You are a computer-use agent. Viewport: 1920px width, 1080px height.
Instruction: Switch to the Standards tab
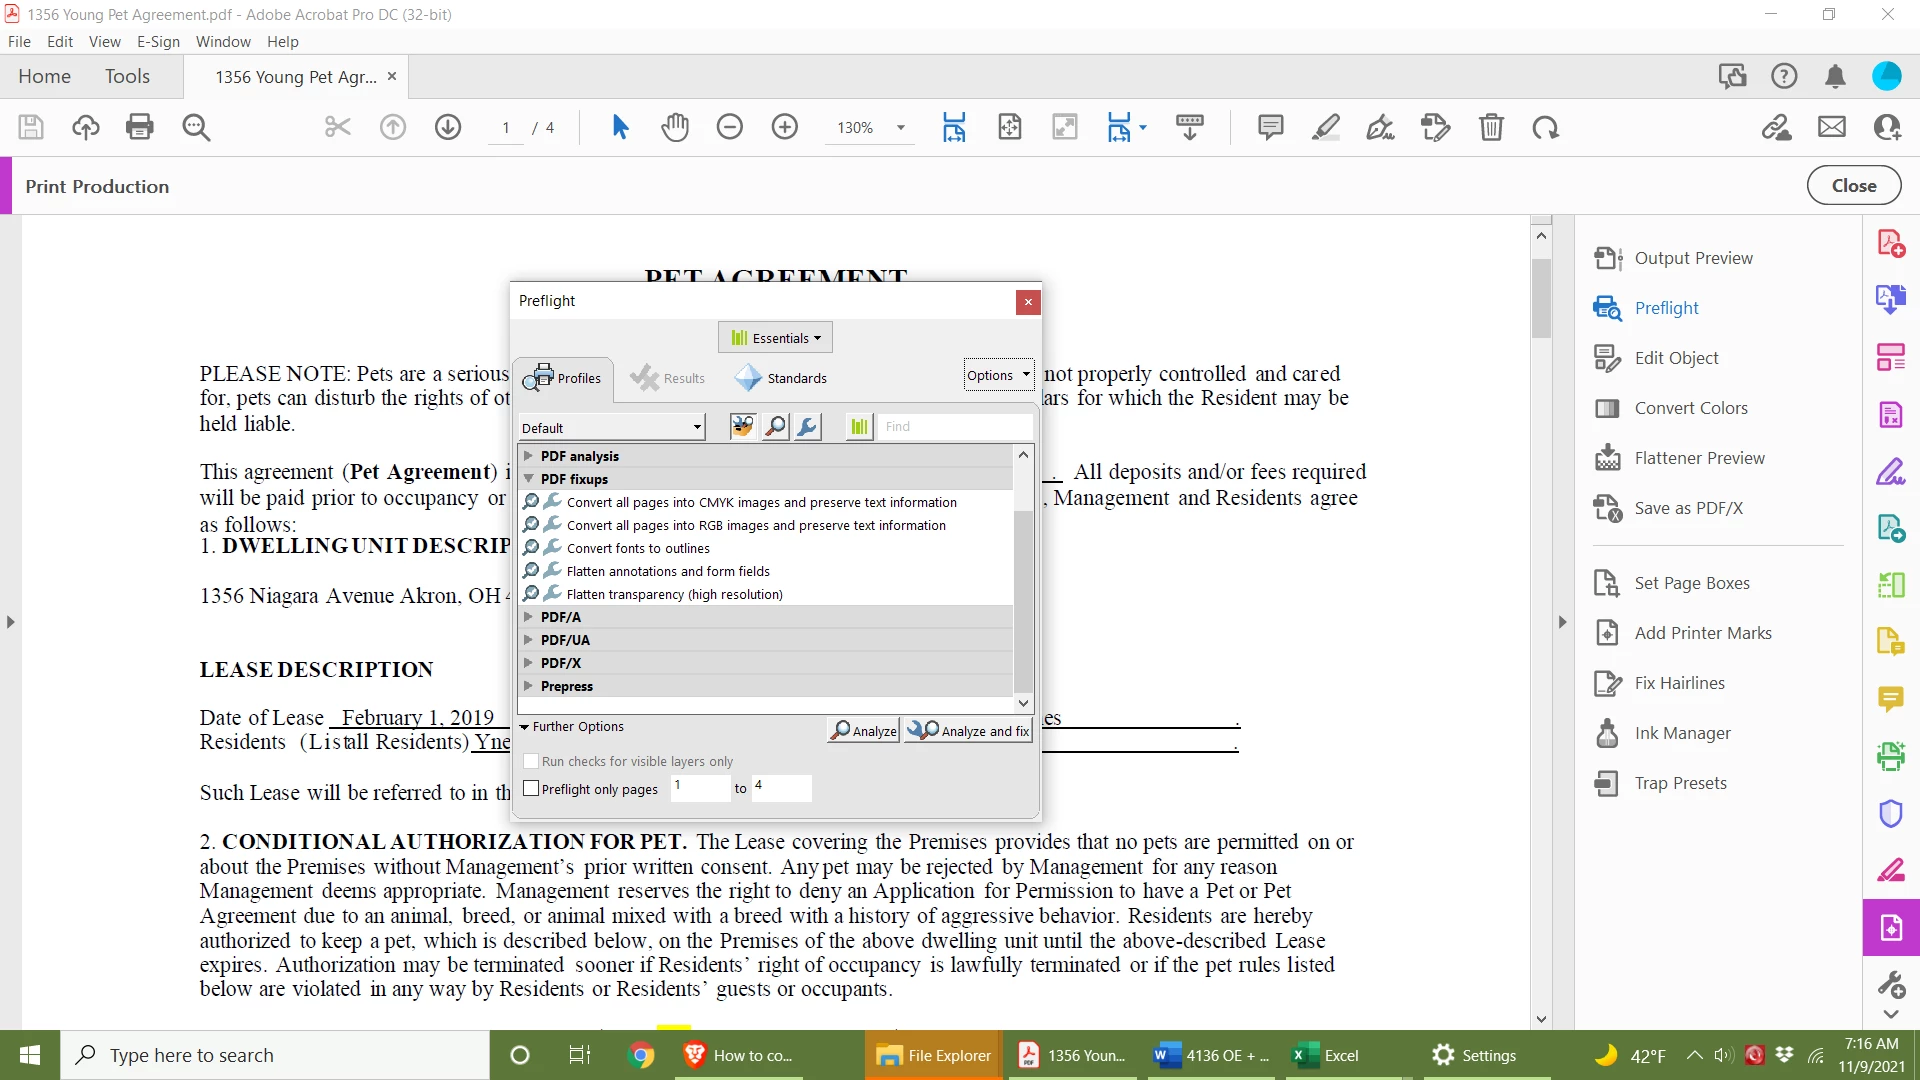point(782,378)
